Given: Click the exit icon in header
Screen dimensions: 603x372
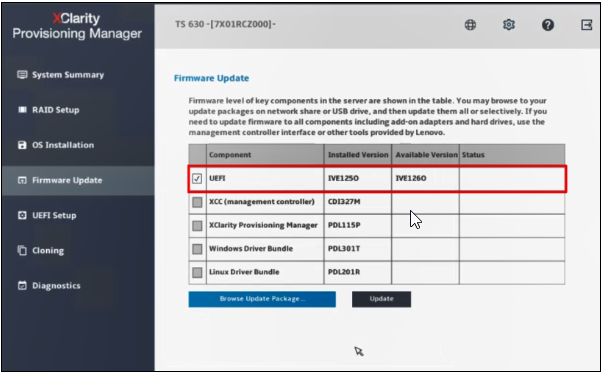Looking at the screenshot, I should click(x=586, y=25).
